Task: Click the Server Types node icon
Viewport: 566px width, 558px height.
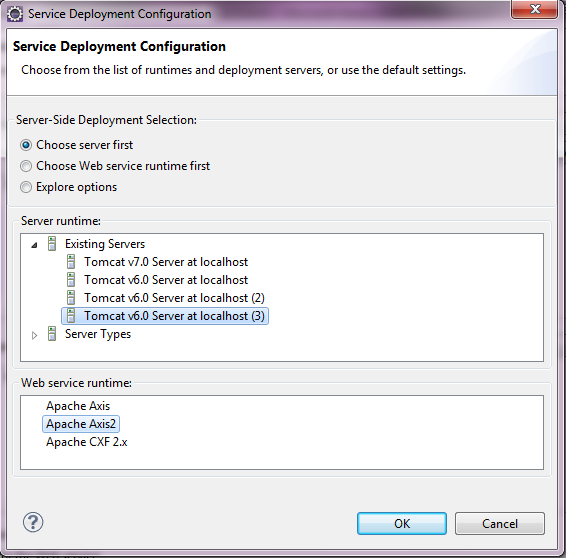Action: pos(52,334)
